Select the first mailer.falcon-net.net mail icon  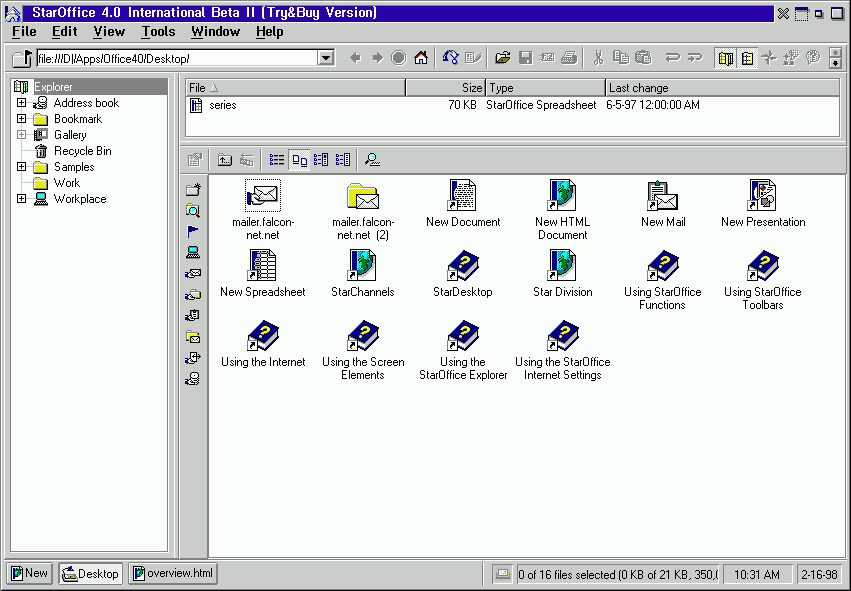click(x=263, y=210)
